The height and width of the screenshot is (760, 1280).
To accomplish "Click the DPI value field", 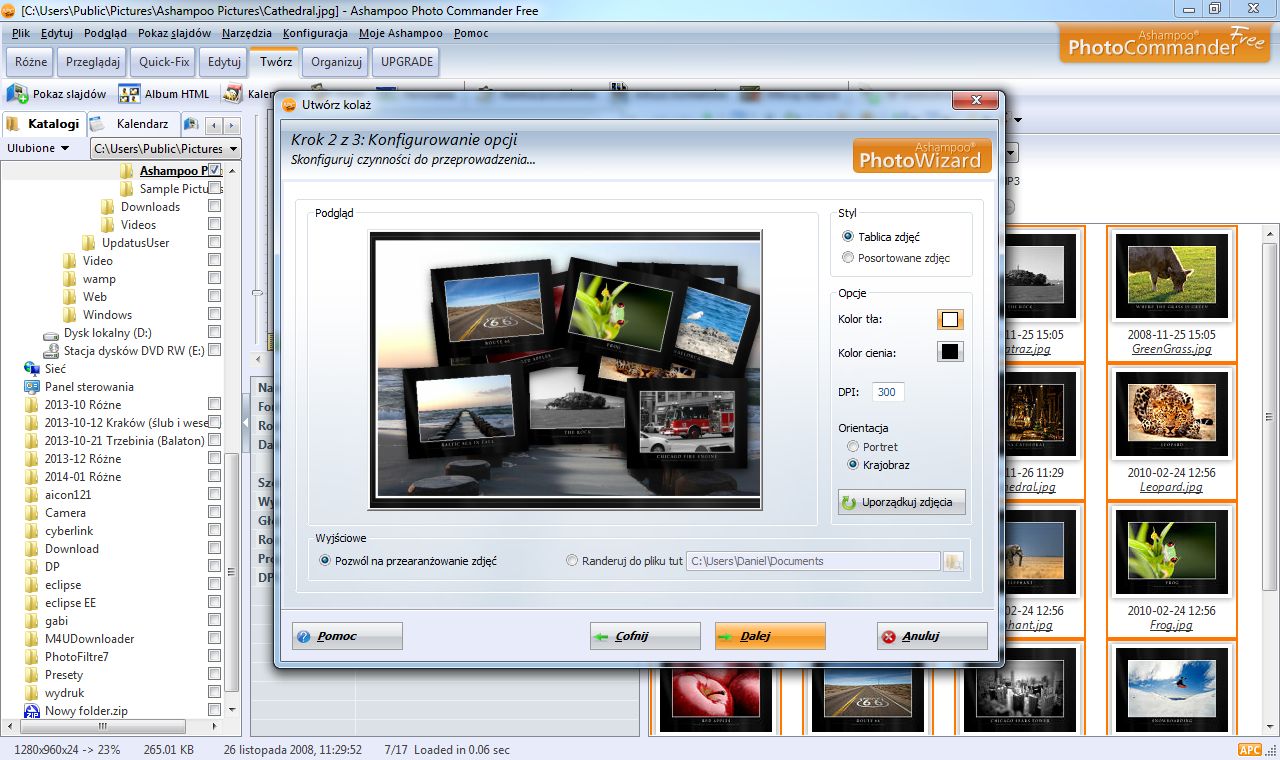I will pyautogui.click(x=888, y=392).
